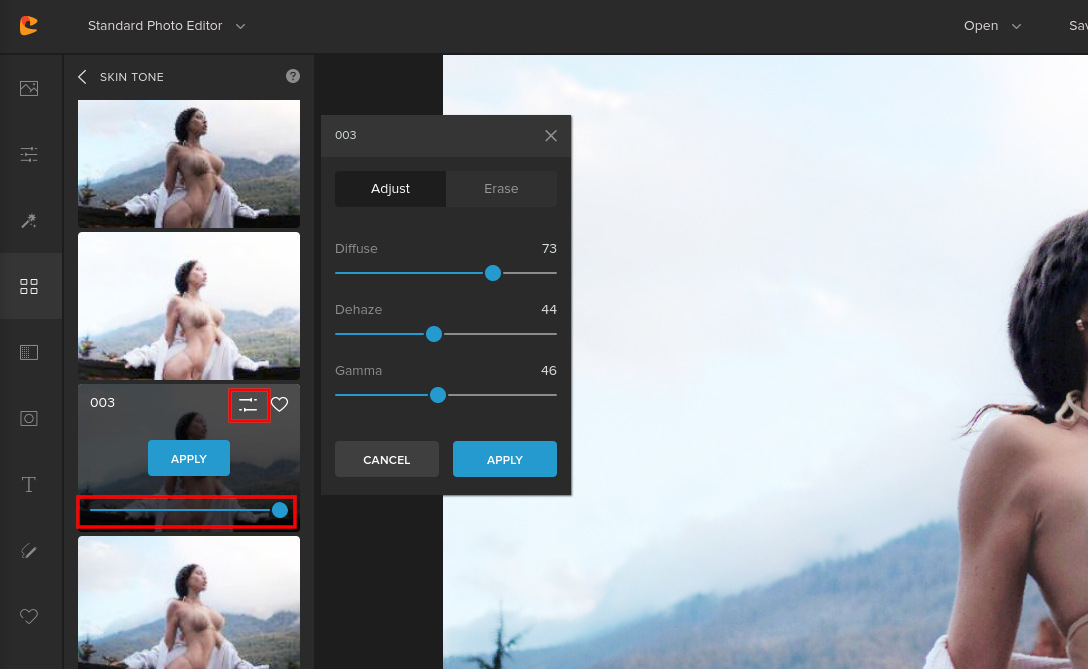Select the Adjust tab in the dialog

point(390,188)
